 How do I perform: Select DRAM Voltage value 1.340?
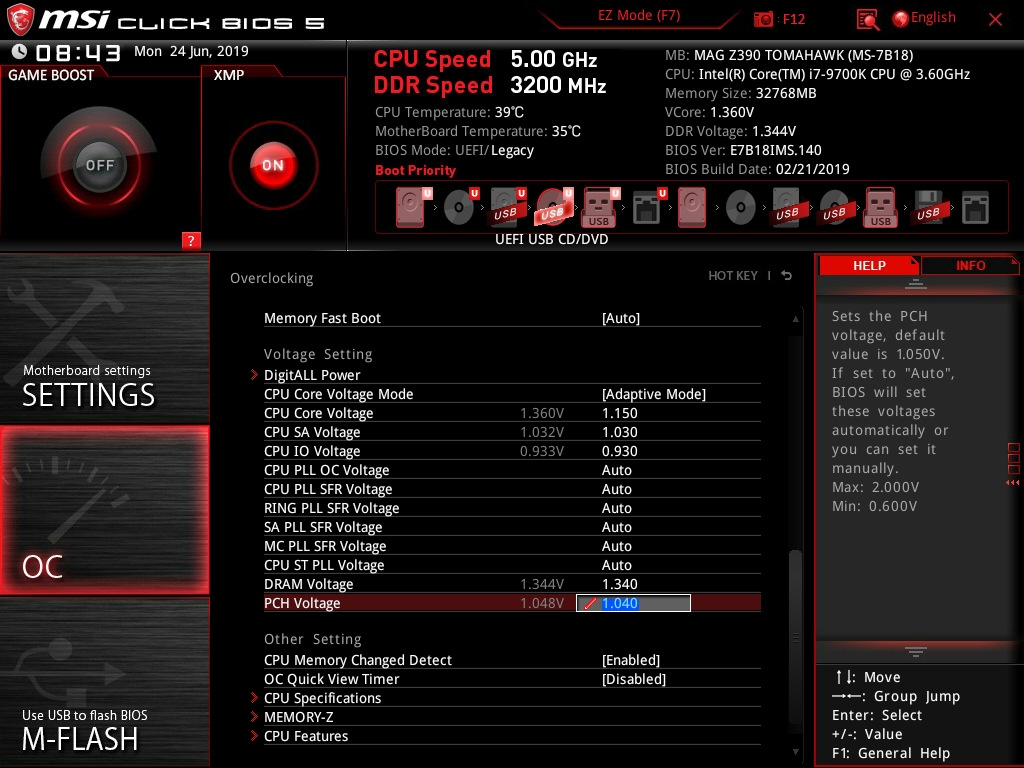pos(620,584)
